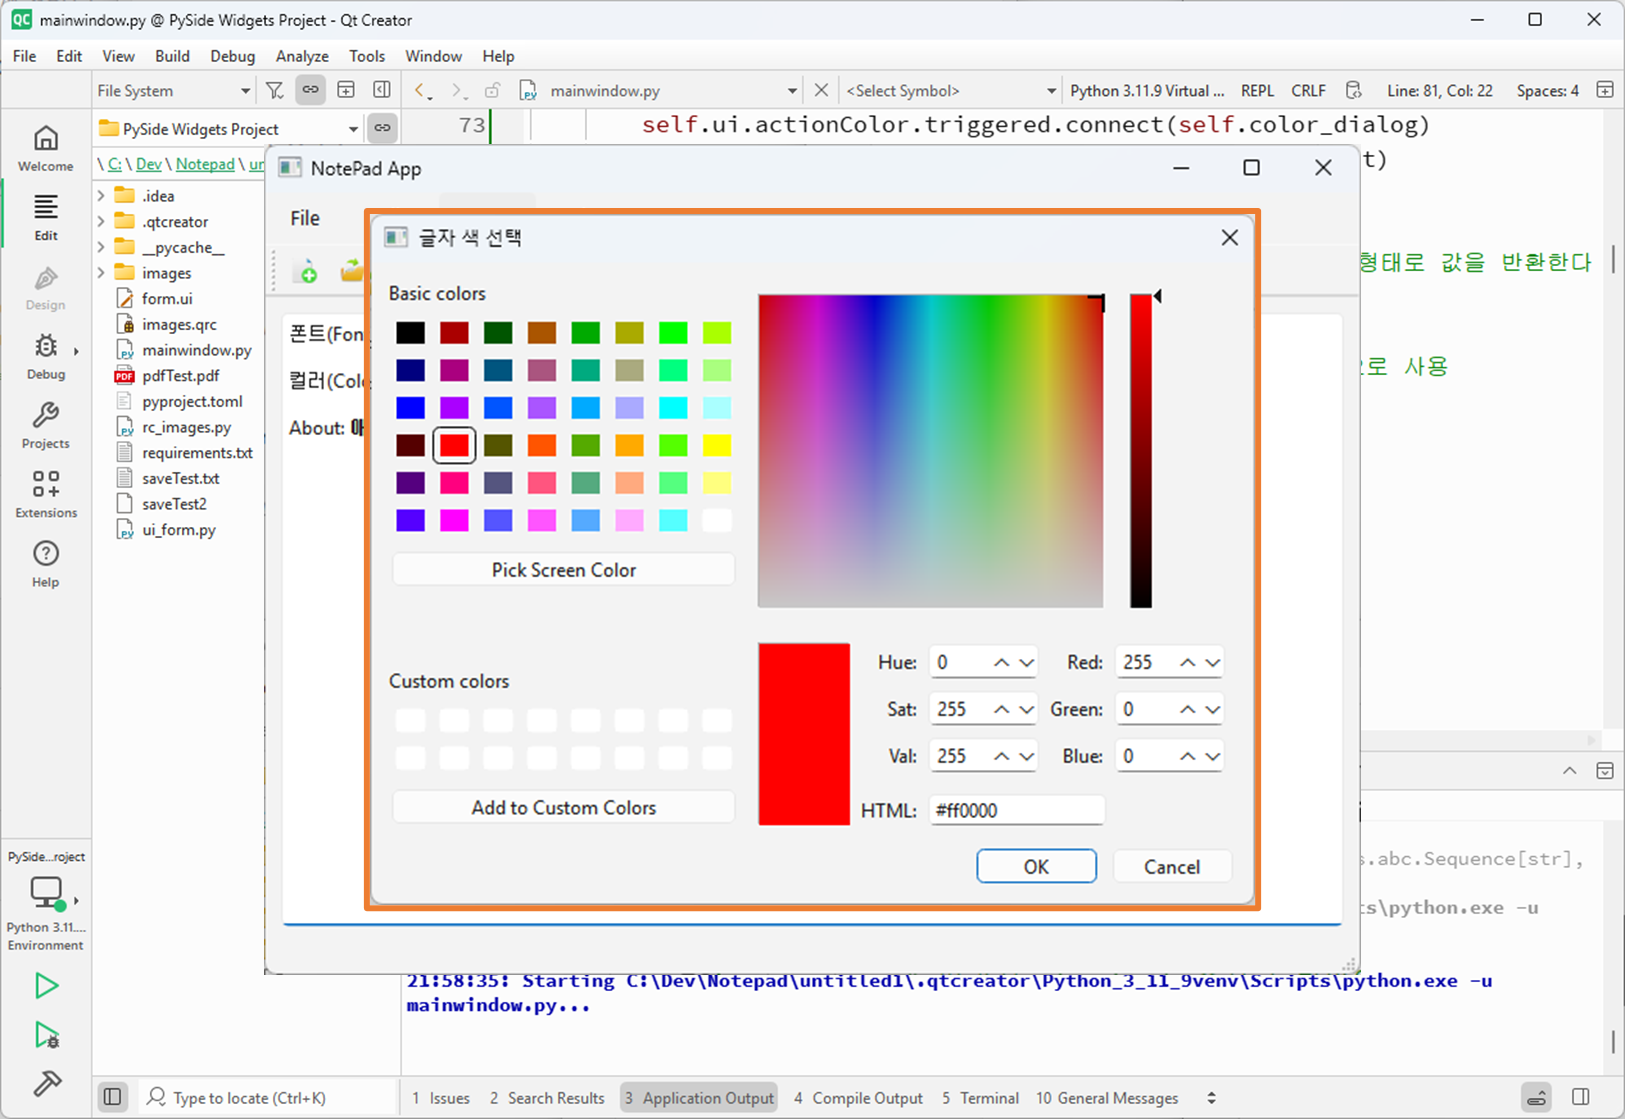Toggle progress details icon in status bar

pyautogui.click(x=1536, y=1097)
